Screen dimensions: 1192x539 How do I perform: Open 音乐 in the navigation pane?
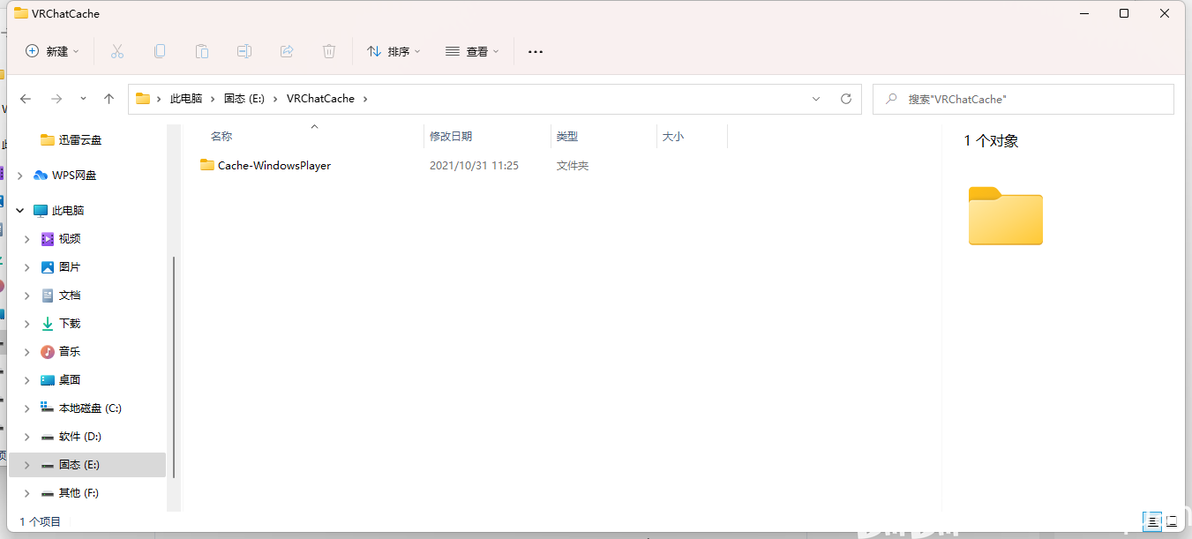pos(61,351)
